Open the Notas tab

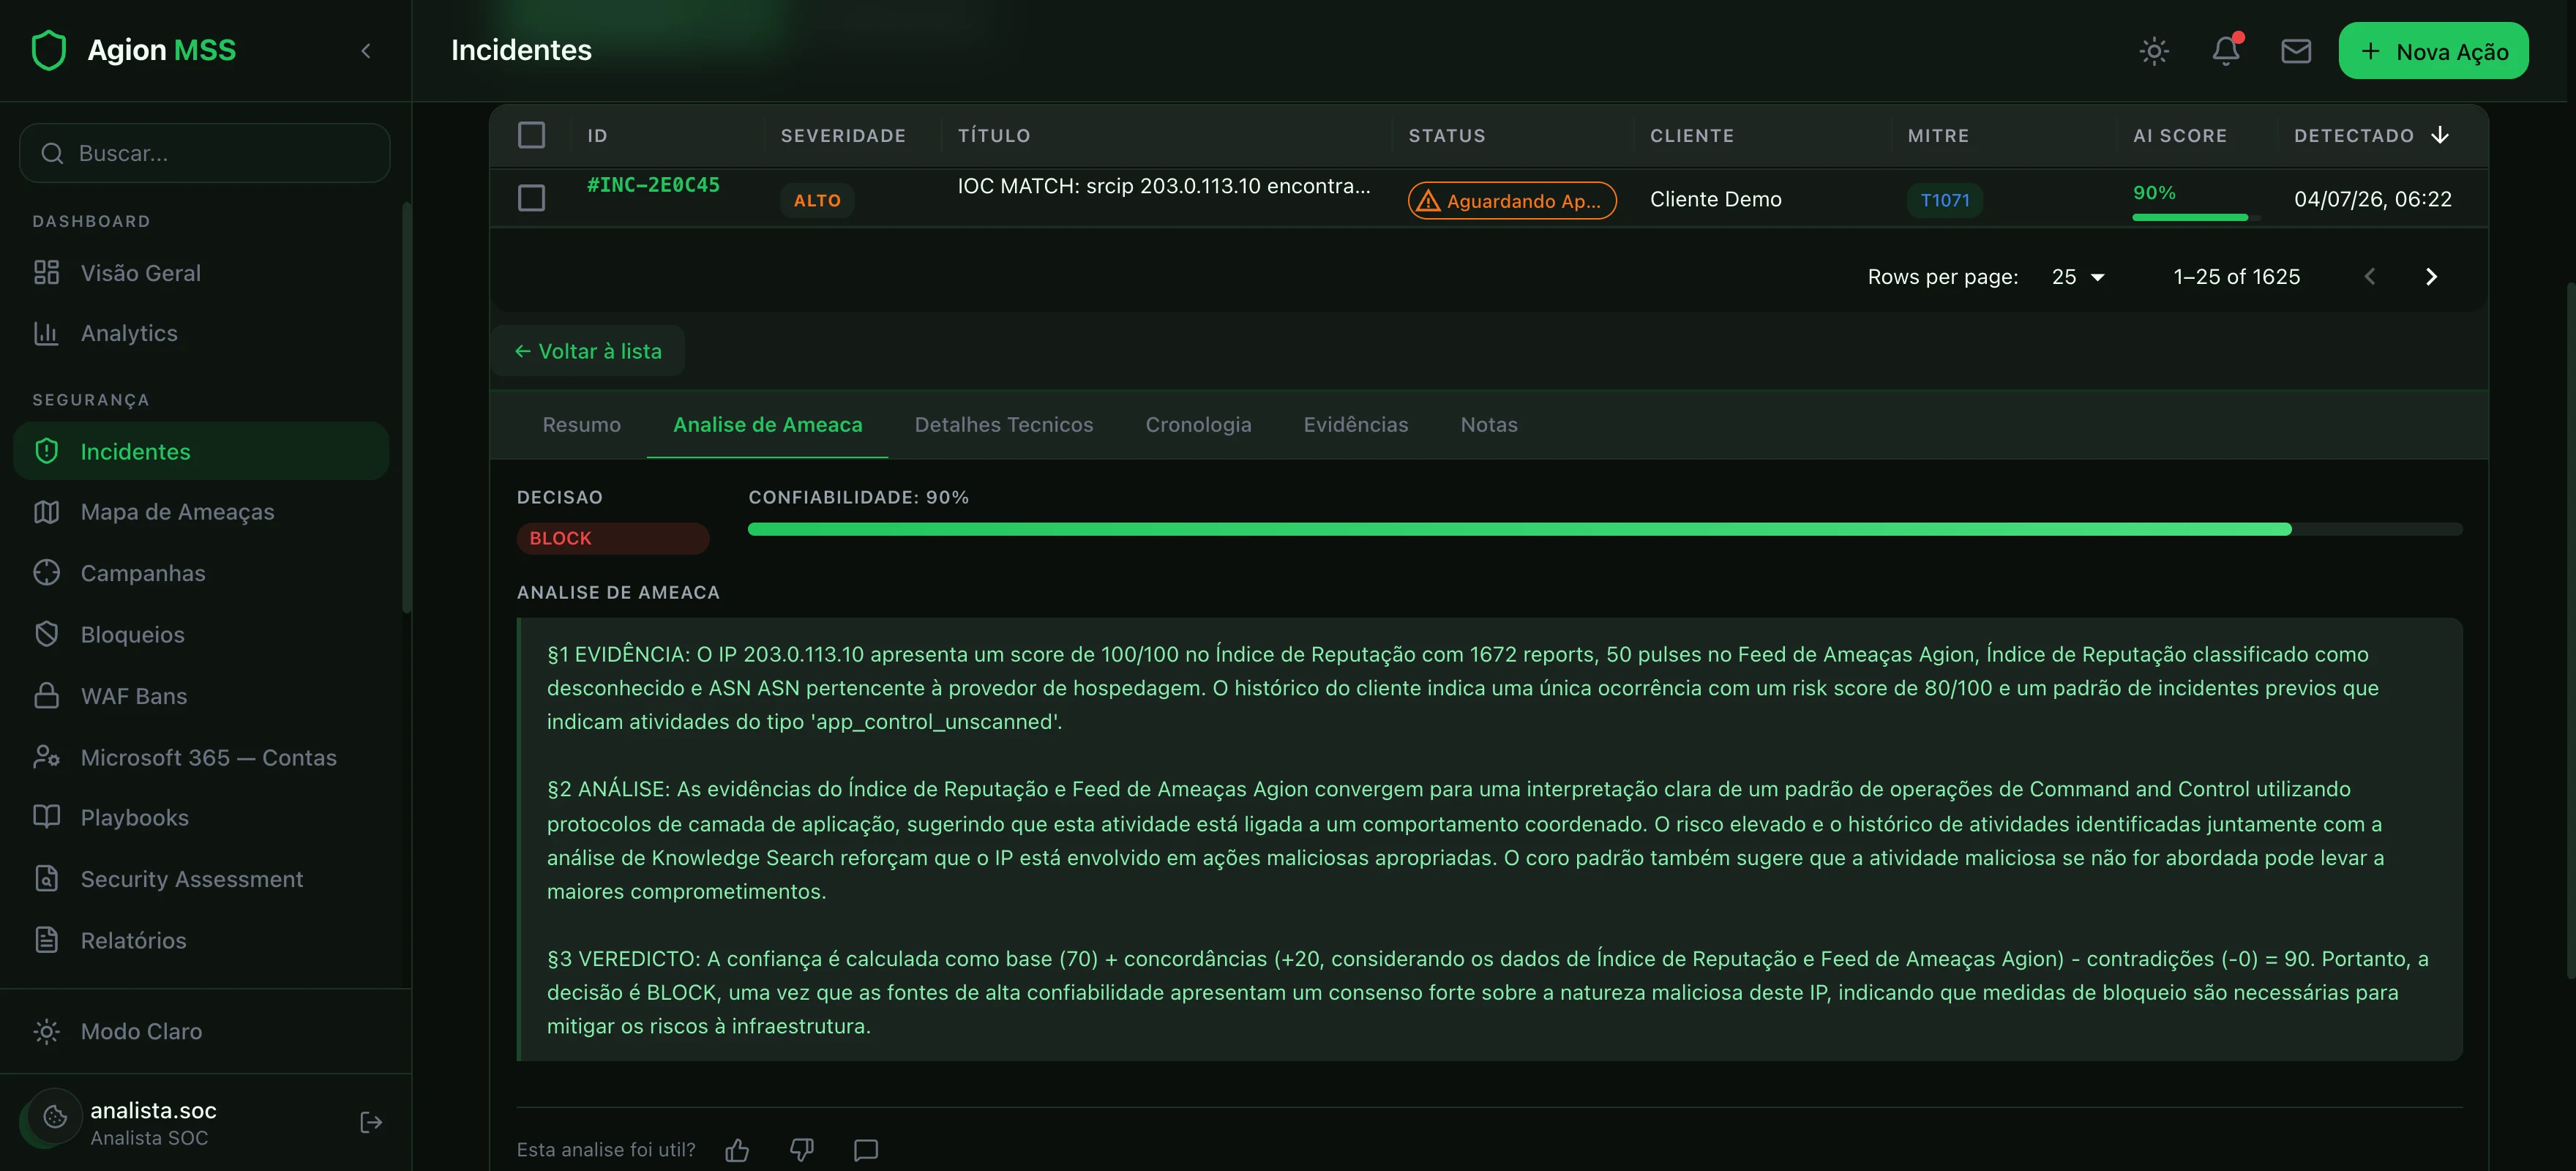(1489, 425)
